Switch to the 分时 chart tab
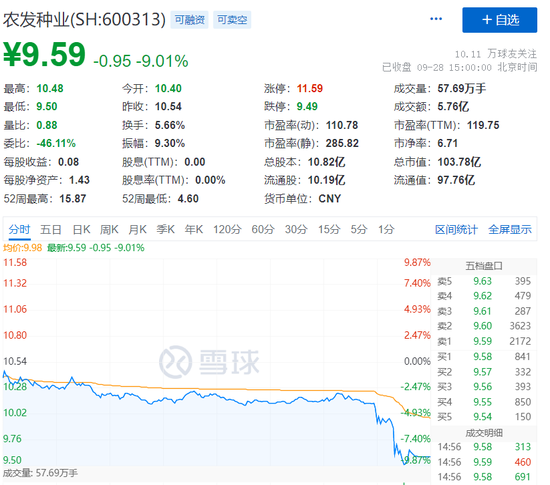 (19, 230)
